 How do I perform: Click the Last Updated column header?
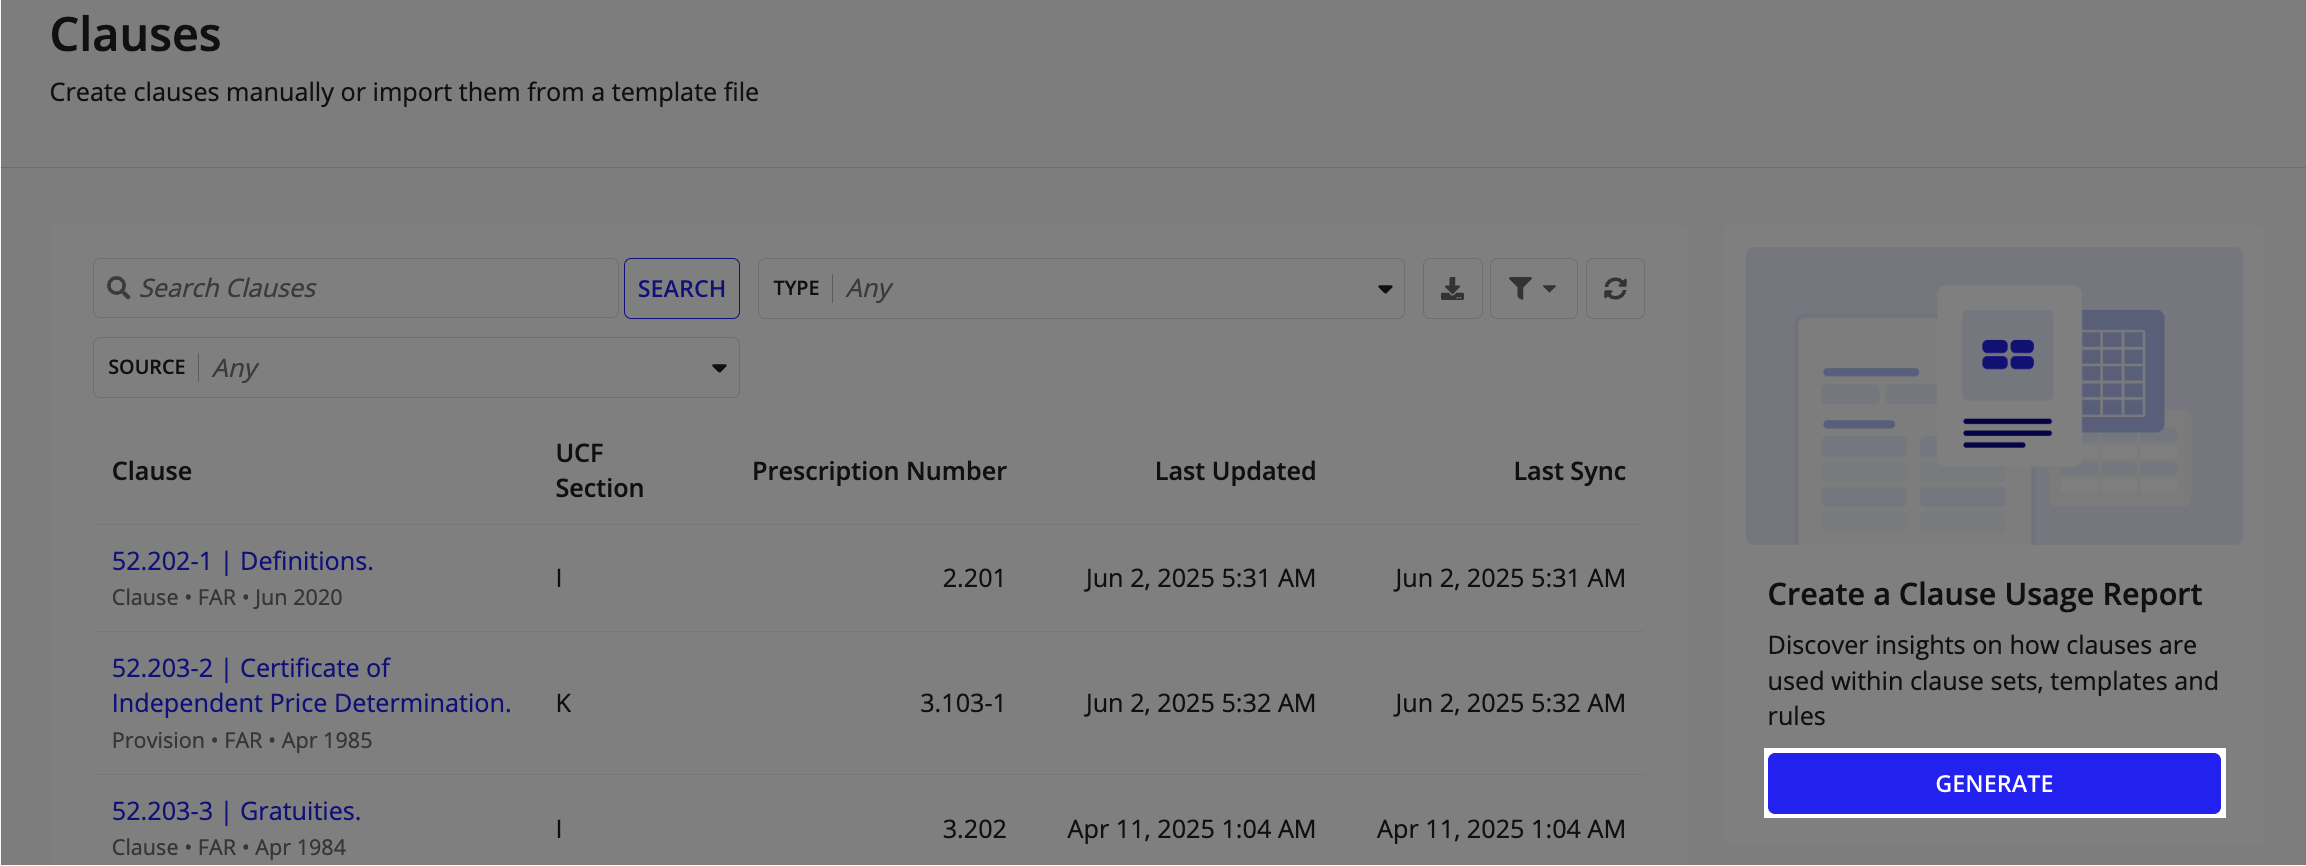tap(1235, 471)
